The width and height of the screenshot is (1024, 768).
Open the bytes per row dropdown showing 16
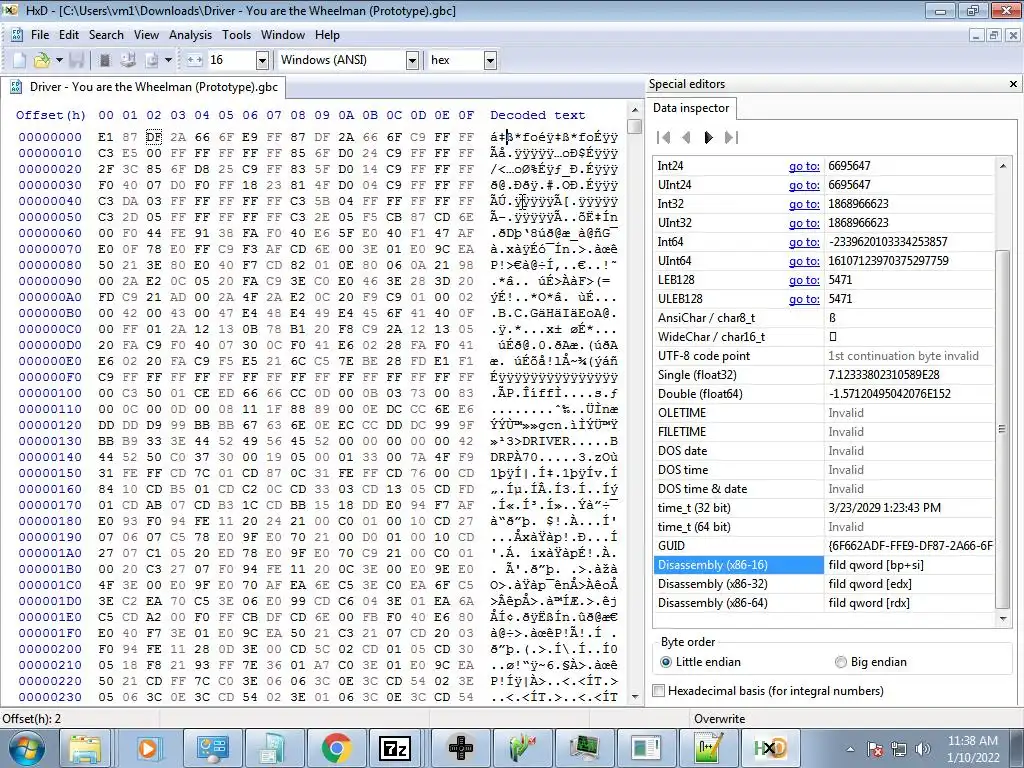click(262, 60)
